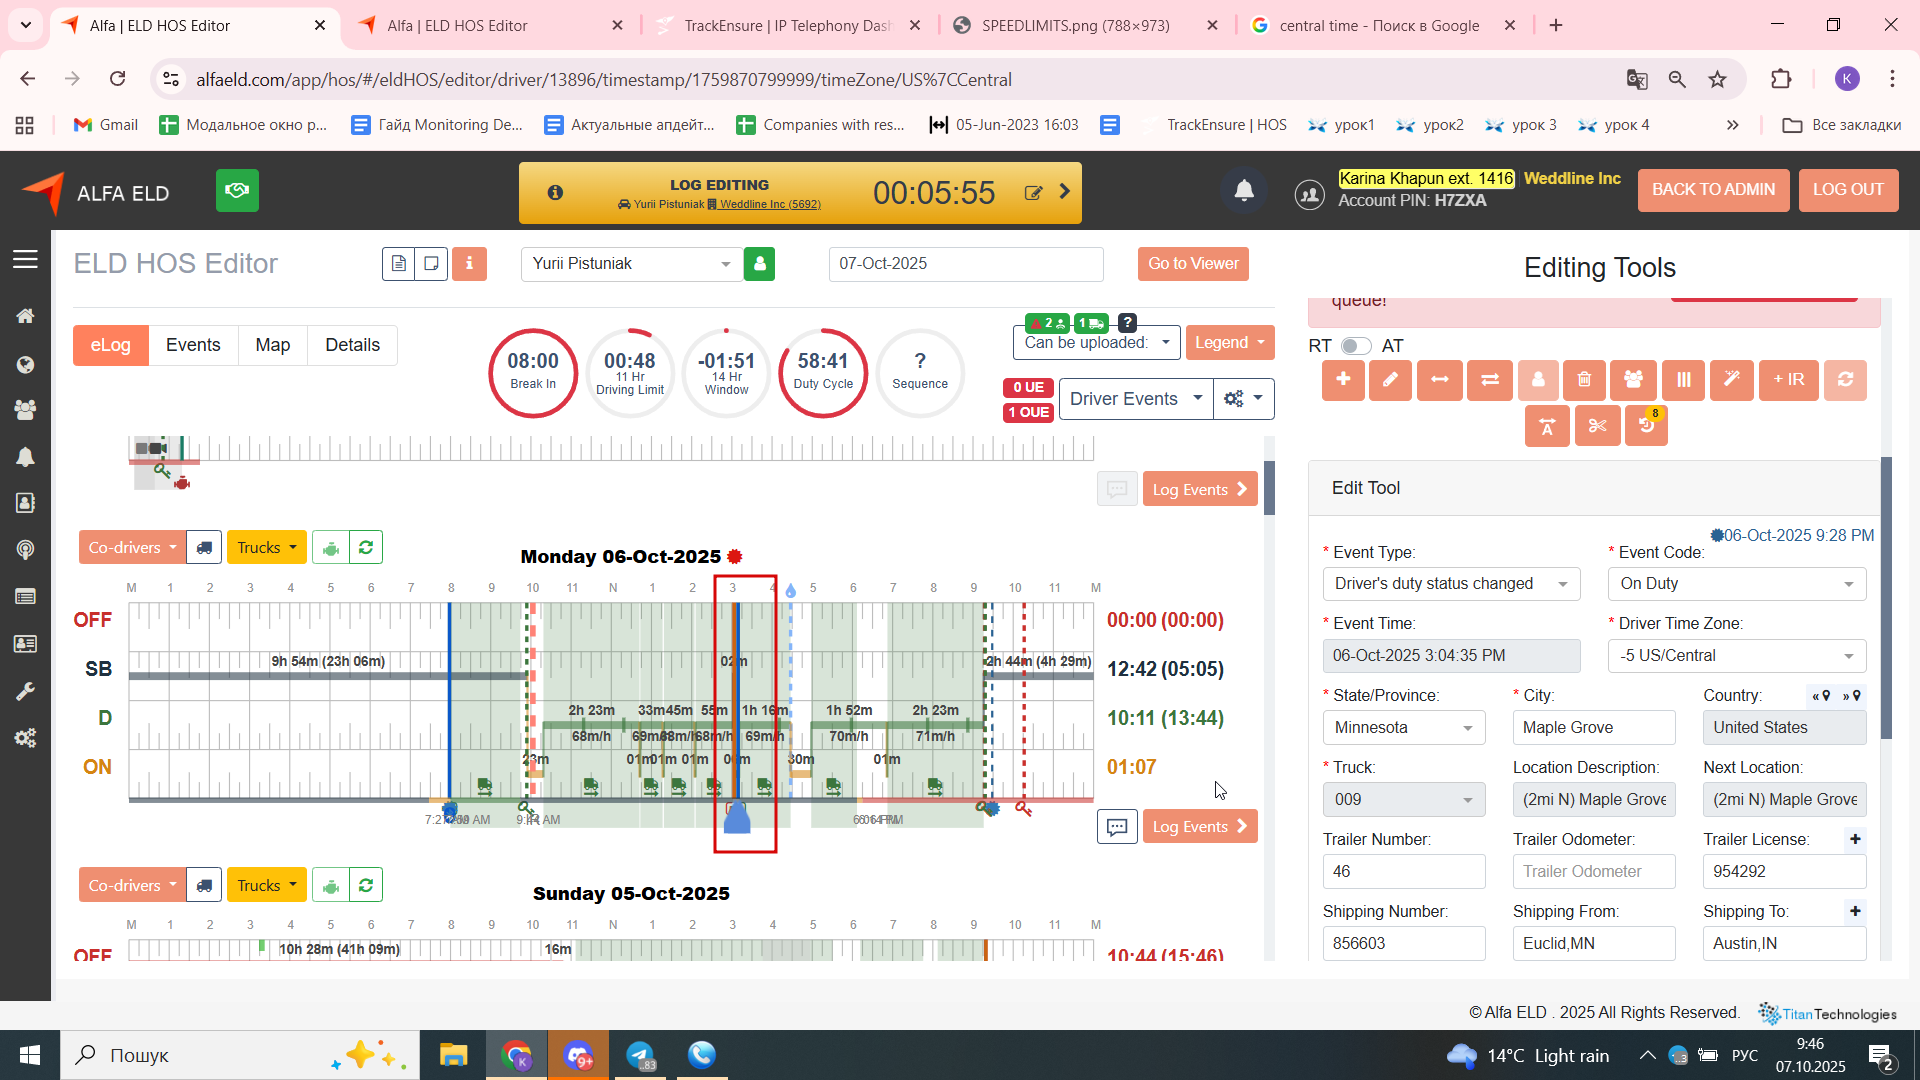1920x1080 pixels.
Task: Click the notification bell in header
Action: coord(1244,191)
